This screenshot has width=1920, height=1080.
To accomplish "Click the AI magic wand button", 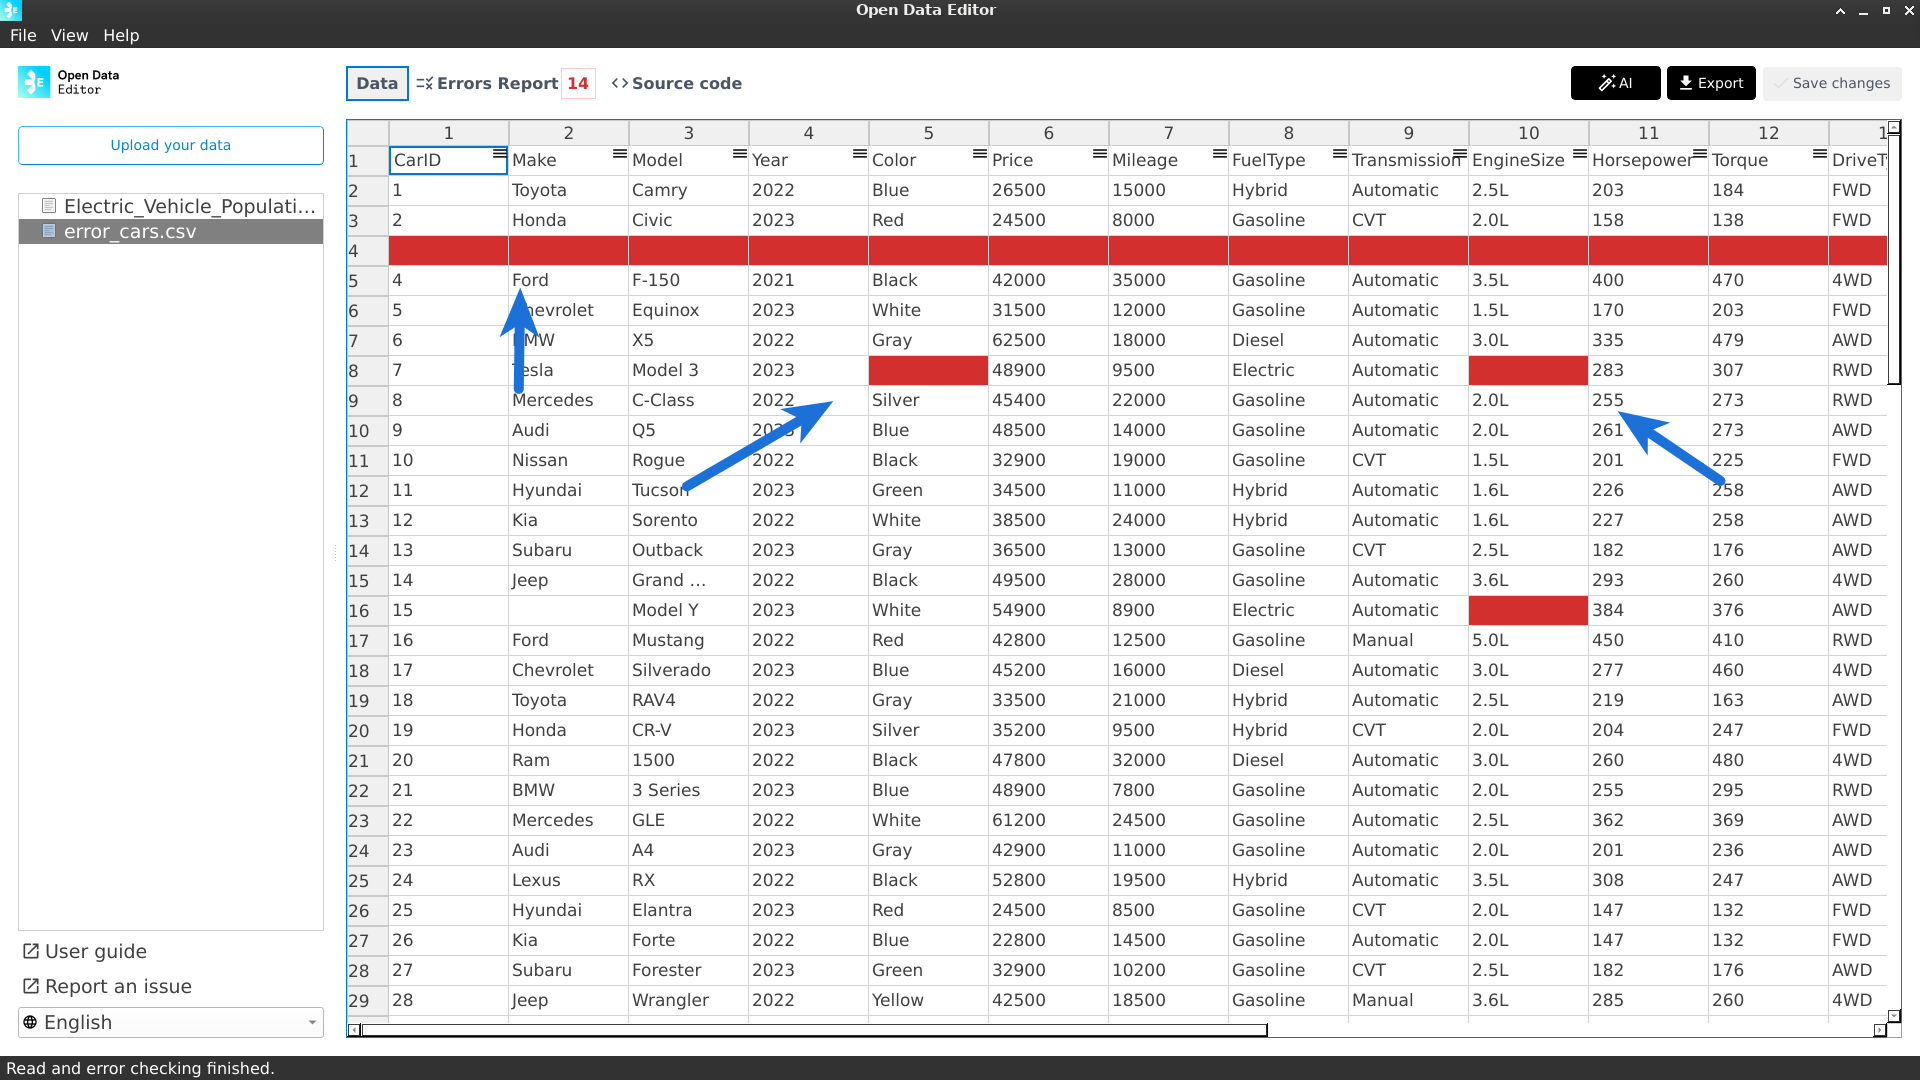I will point(1614,83).
